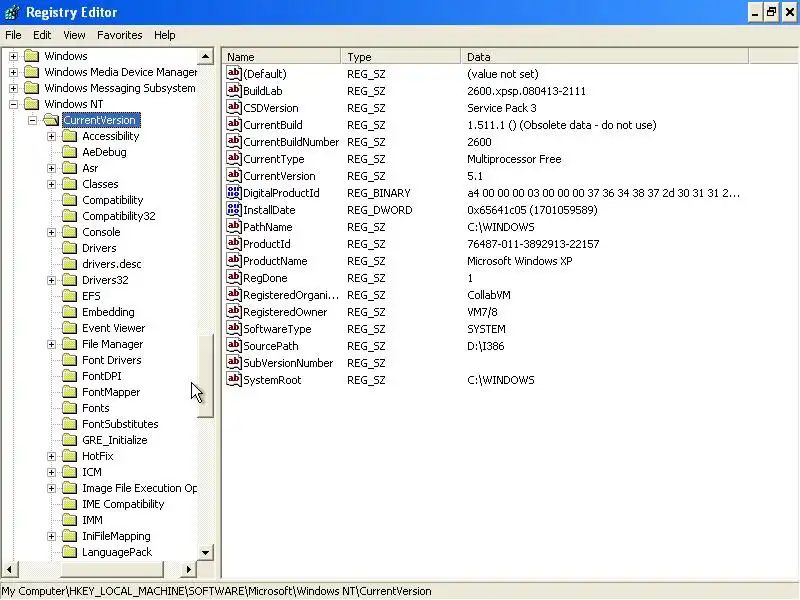Select the drivers.desc key
800x600 pixels.
112,264
